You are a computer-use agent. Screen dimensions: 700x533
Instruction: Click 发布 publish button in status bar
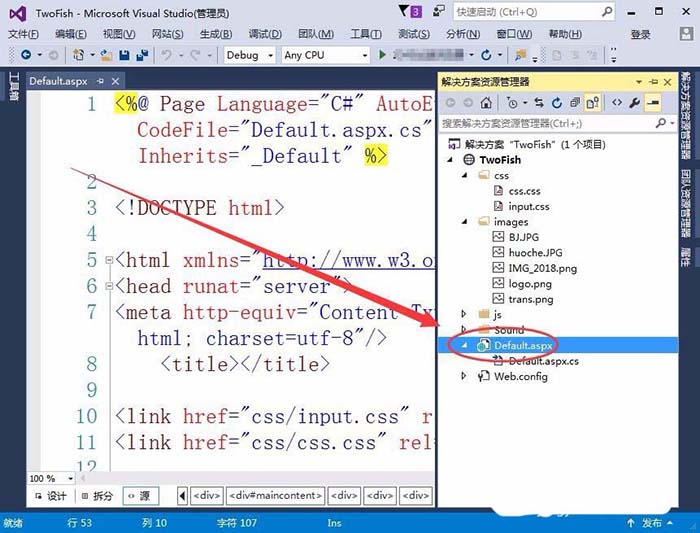[650, 523]
